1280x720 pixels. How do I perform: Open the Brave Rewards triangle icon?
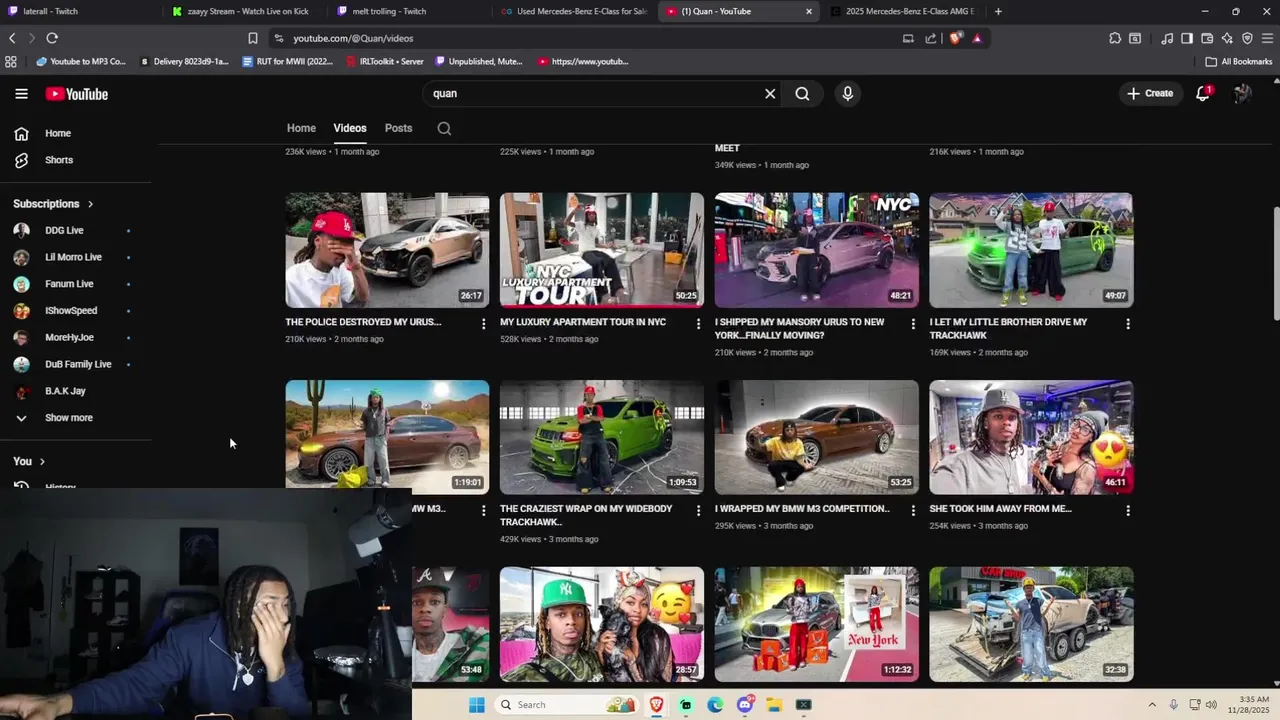click(977, 38)
